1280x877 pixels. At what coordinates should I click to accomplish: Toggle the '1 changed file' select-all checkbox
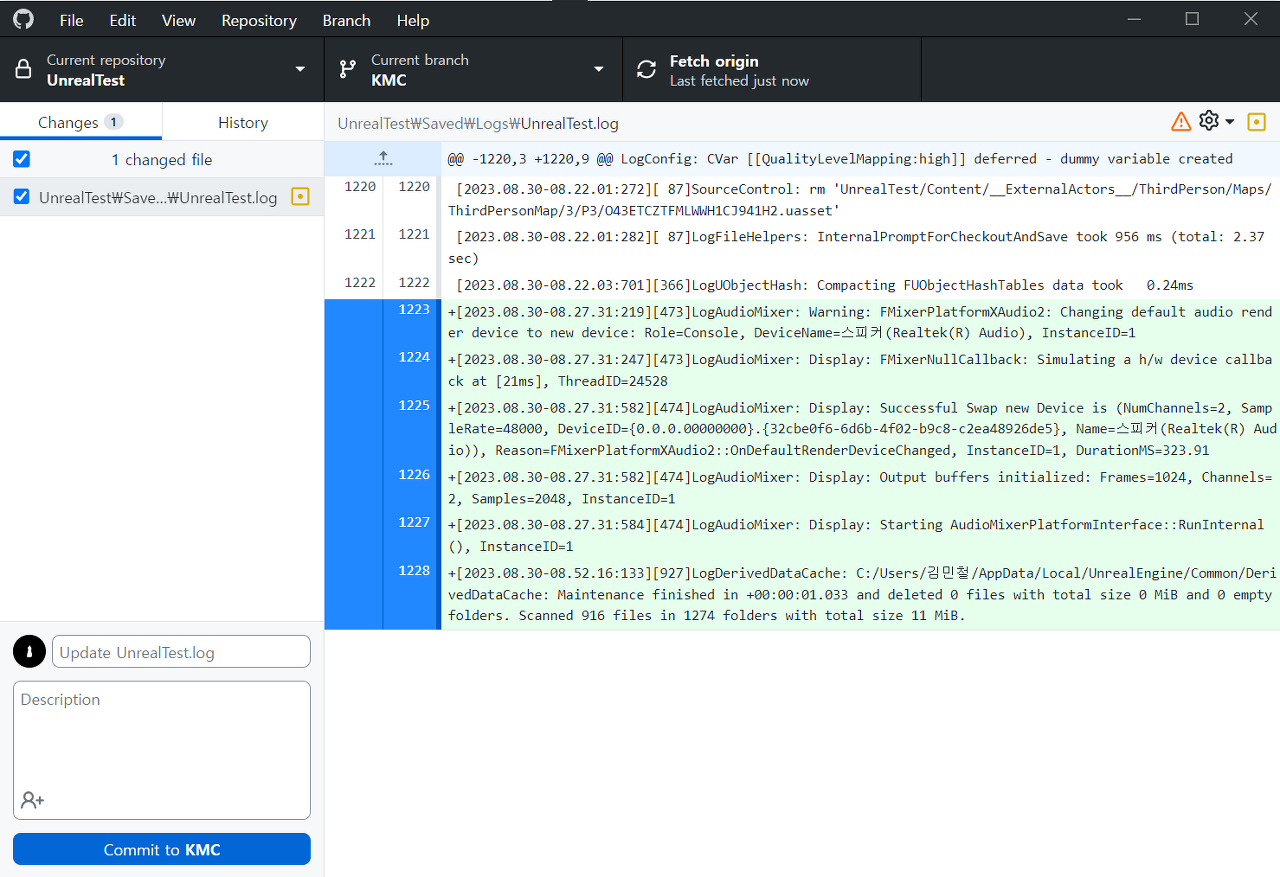pyautogui.click(x=22, y=159)
